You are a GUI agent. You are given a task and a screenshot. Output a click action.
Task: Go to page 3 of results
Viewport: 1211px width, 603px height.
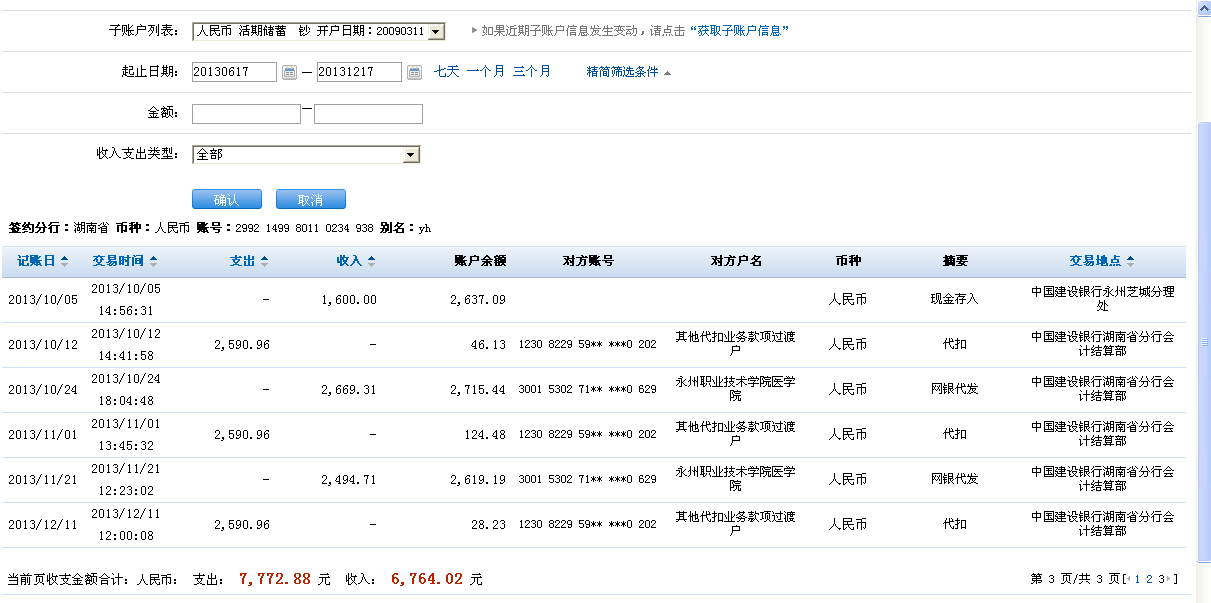click(1161, 579)
